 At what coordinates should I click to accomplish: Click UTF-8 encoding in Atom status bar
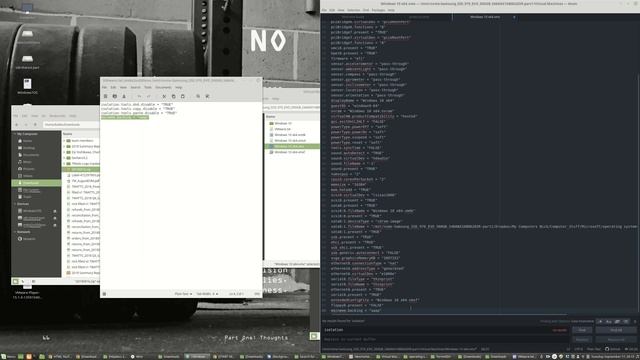tap(579, 349)
